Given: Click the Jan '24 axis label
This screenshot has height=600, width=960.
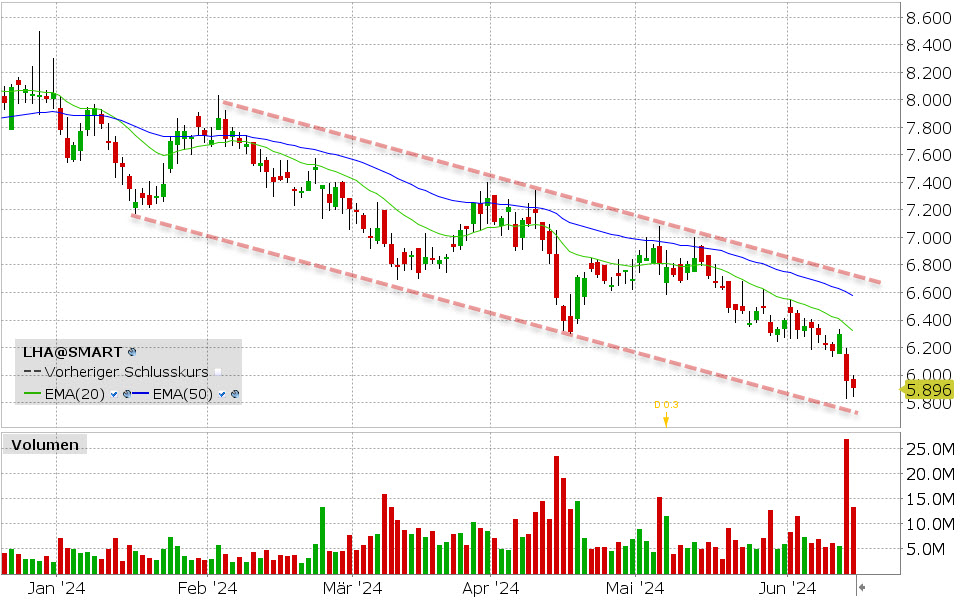Looking at the screenshot, I should [x=56, y=588].
